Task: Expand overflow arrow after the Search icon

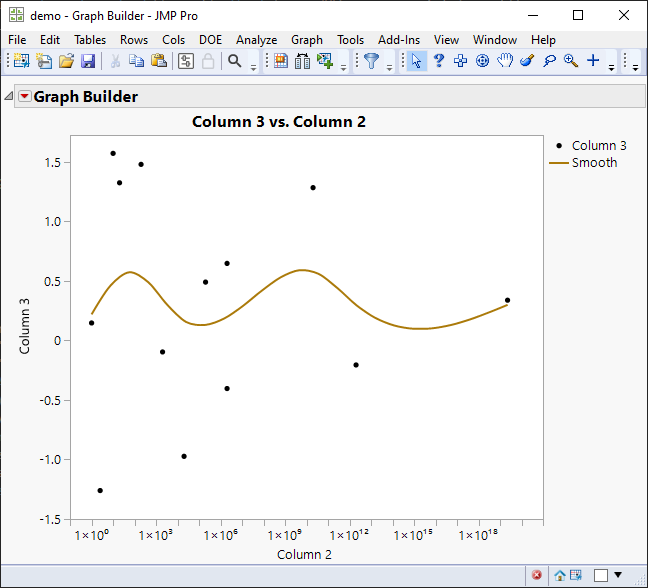Action: (253, 67)
